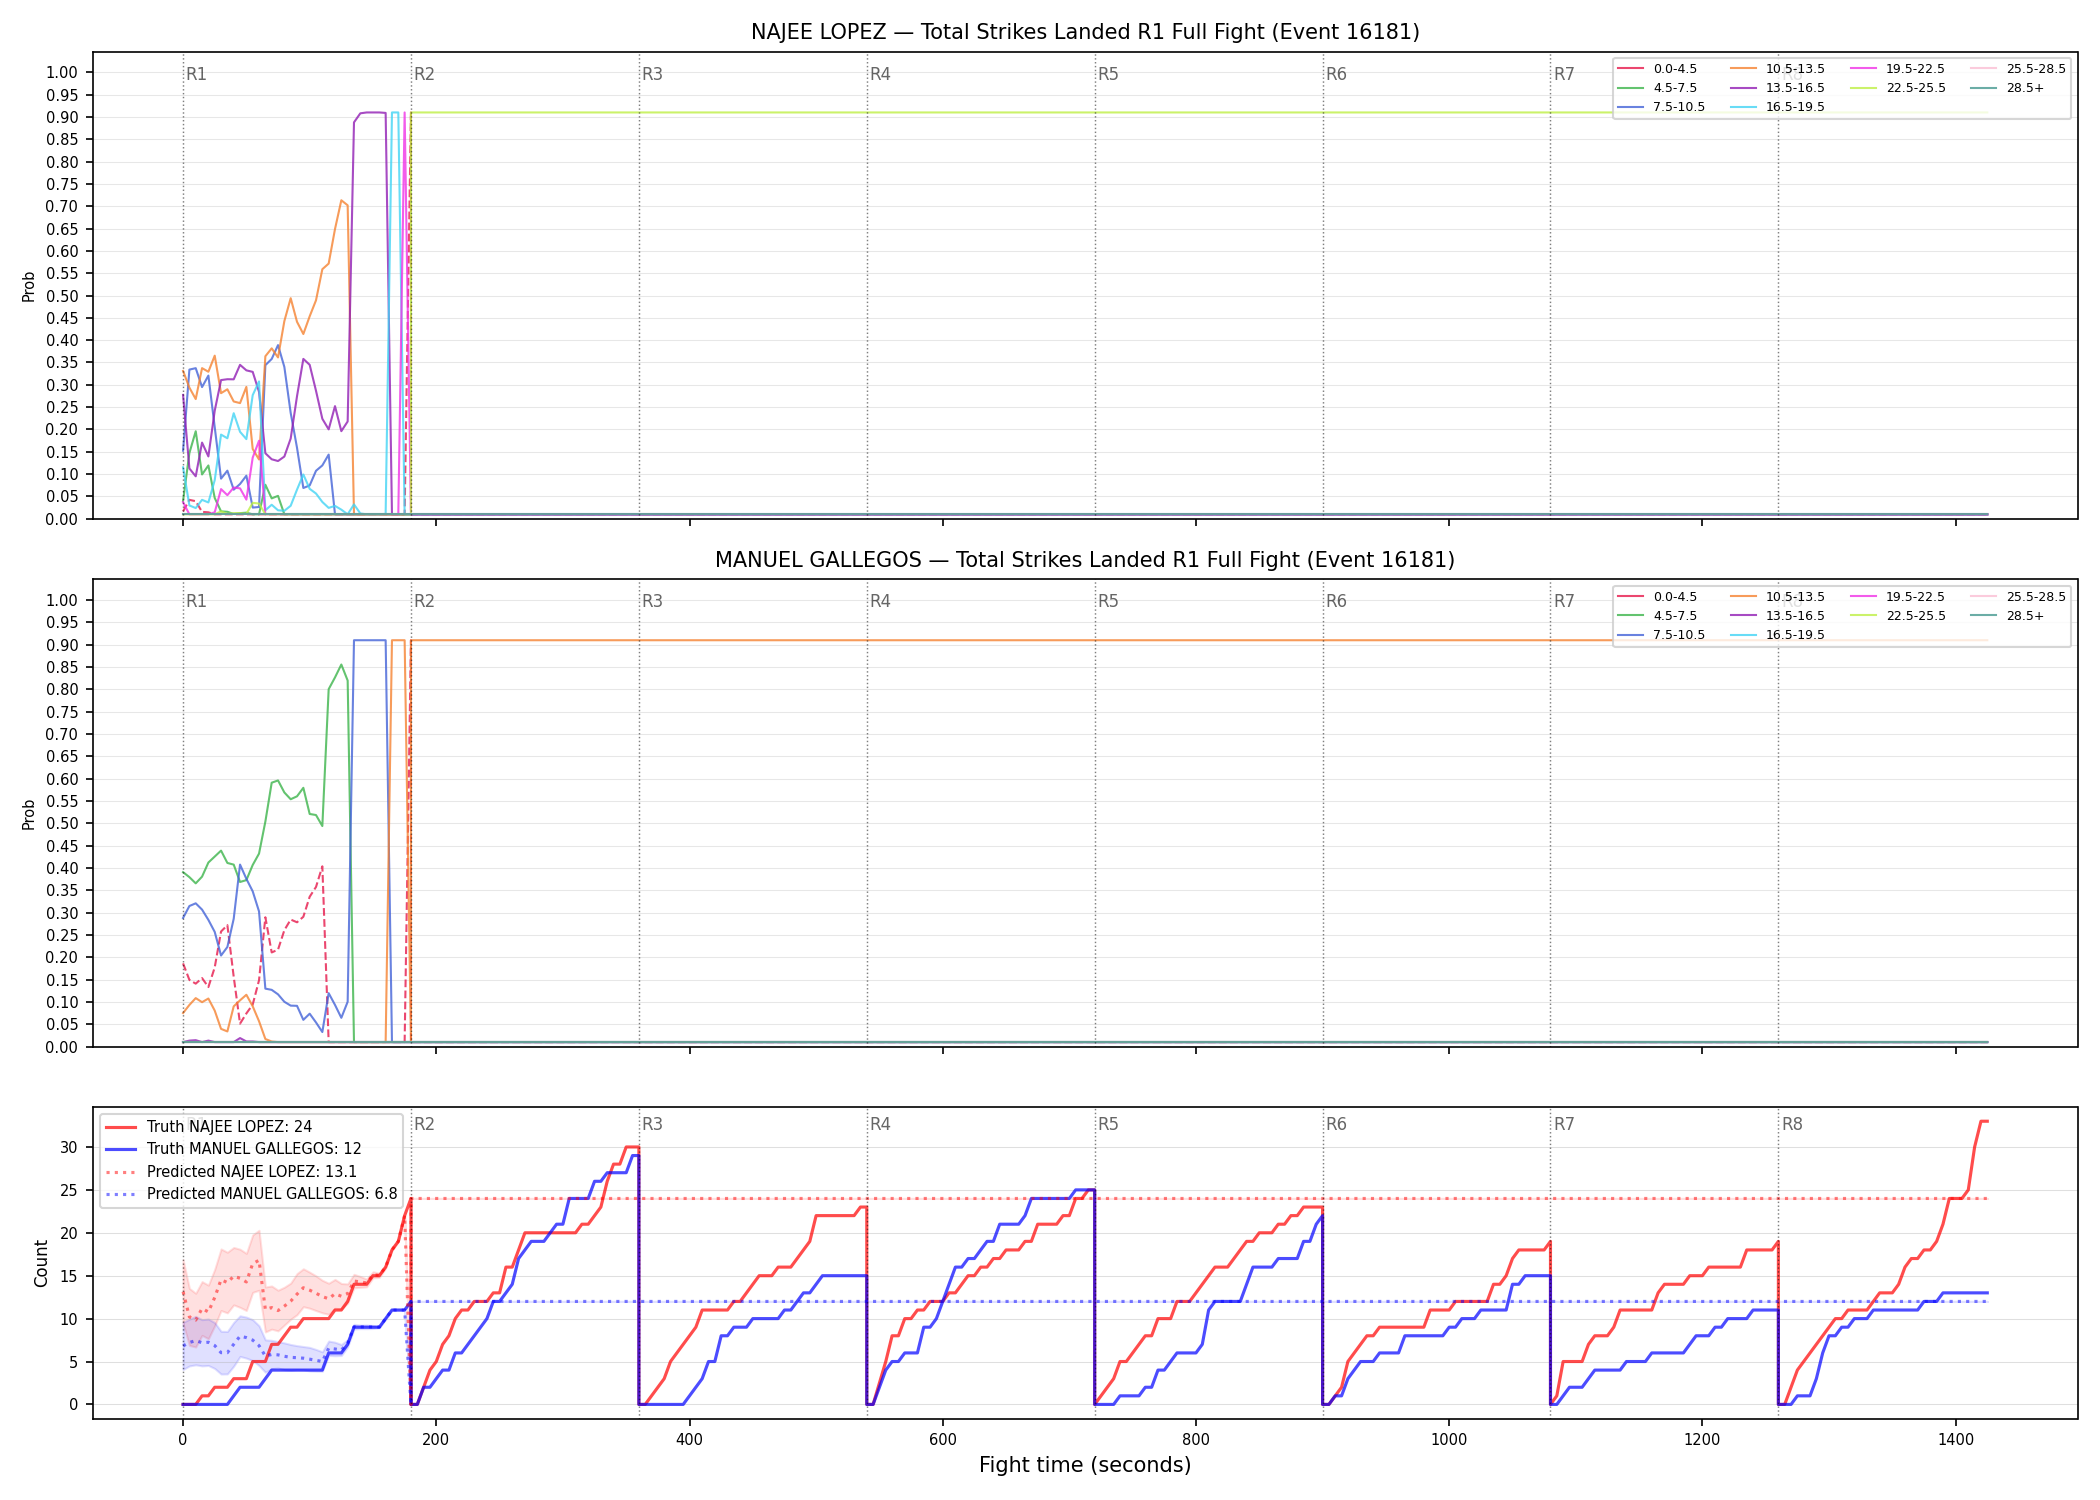2100x1500 pixels.
Task: Pick '16.5-19.5' in the MANUEL GALLEGOS legend
Action: pyautogui.click(x=1777, y=635)
